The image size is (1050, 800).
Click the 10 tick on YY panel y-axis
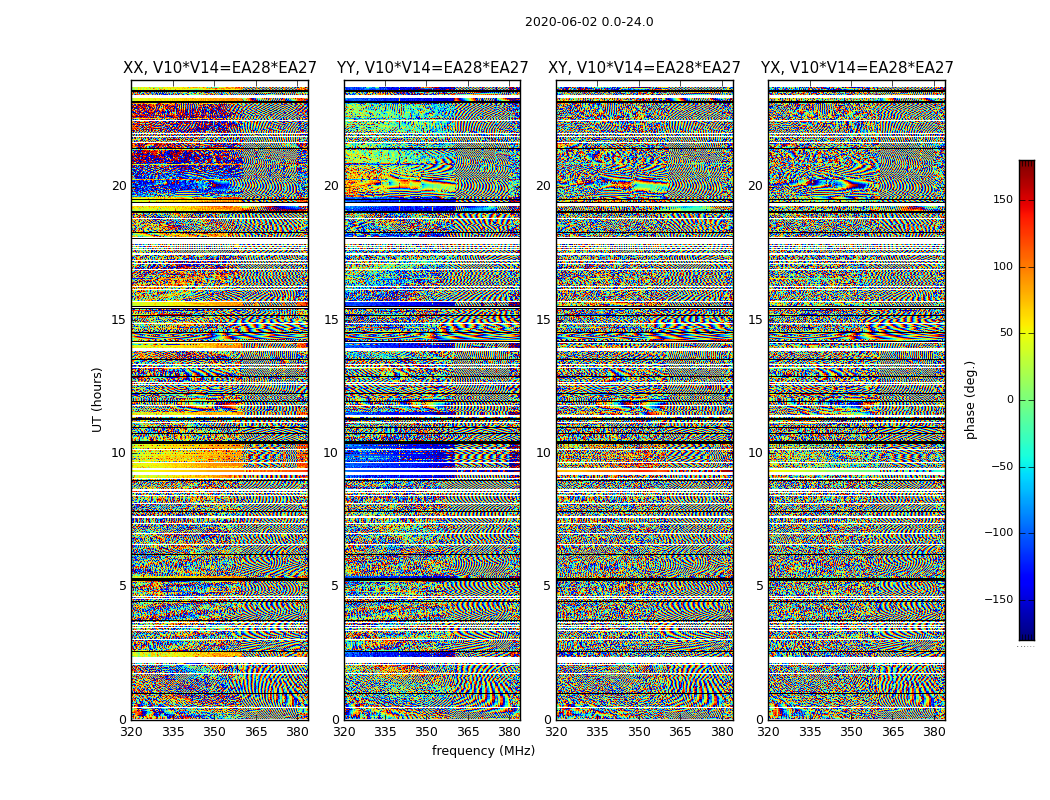(x=330, y=453)
